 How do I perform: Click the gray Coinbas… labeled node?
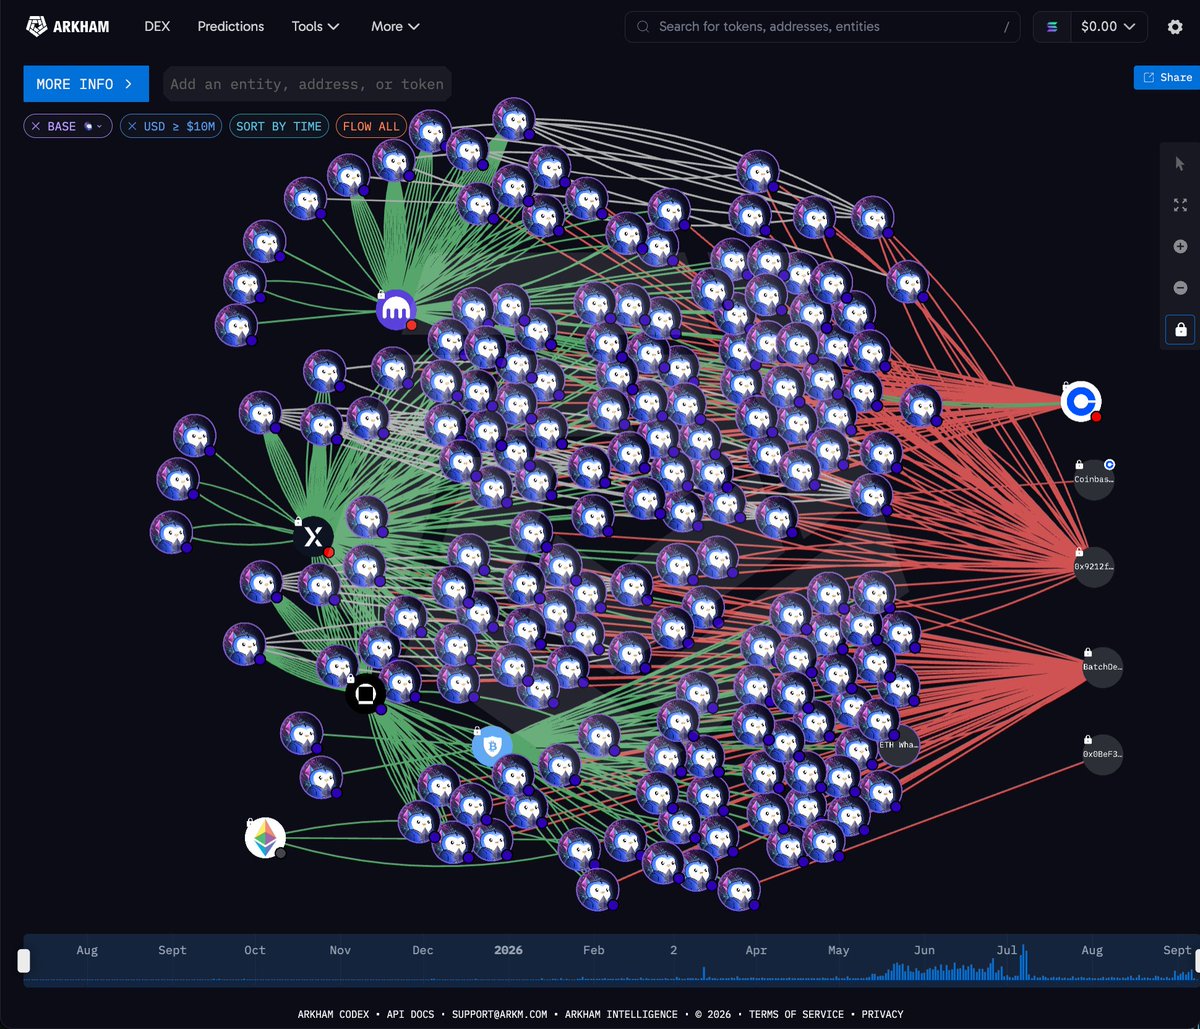coord(1094,480)
